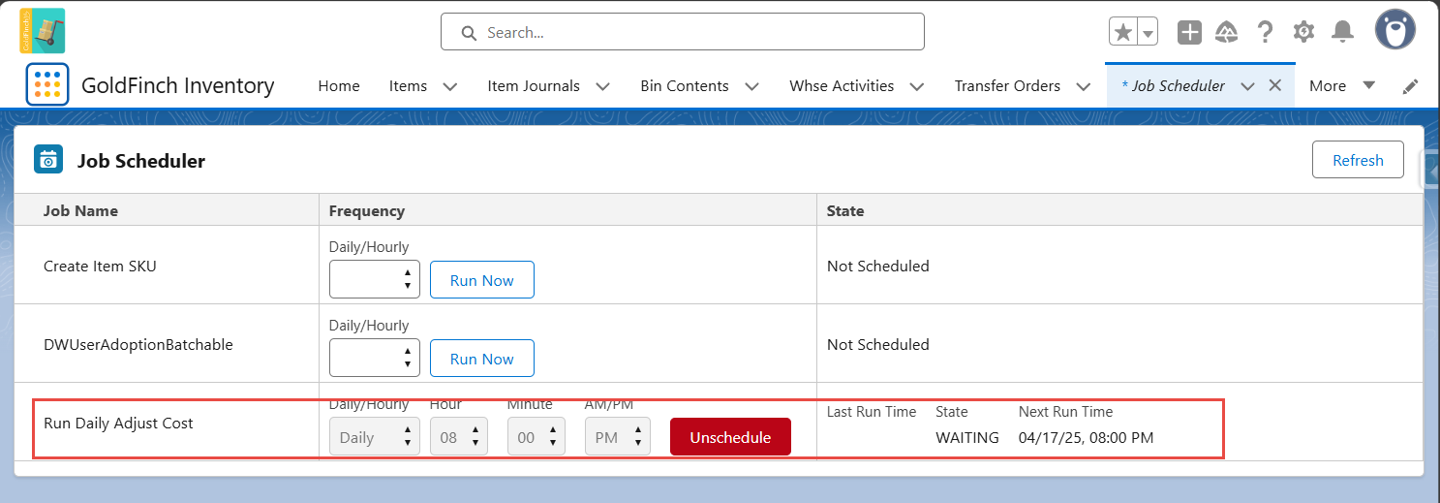Click Not Scheduled for Create Item SKU
This screenshot has height=503, width=1440.
878,266
